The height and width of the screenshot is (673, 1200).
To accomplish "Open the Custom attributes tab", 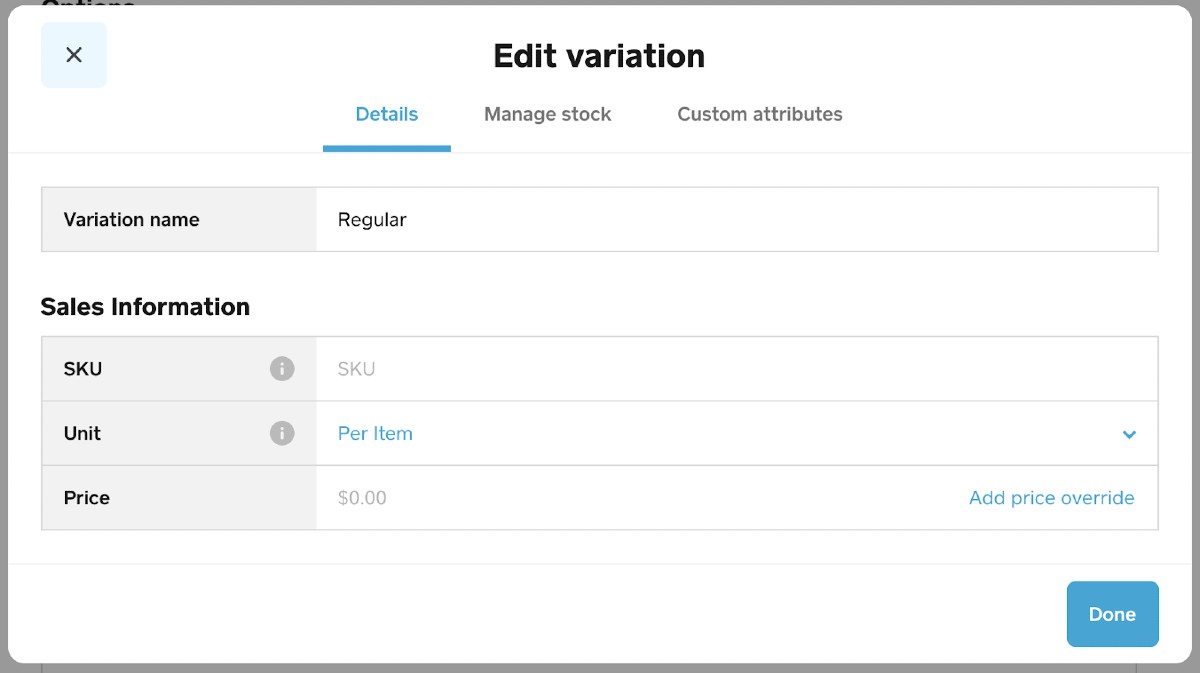I will point(760,114).
